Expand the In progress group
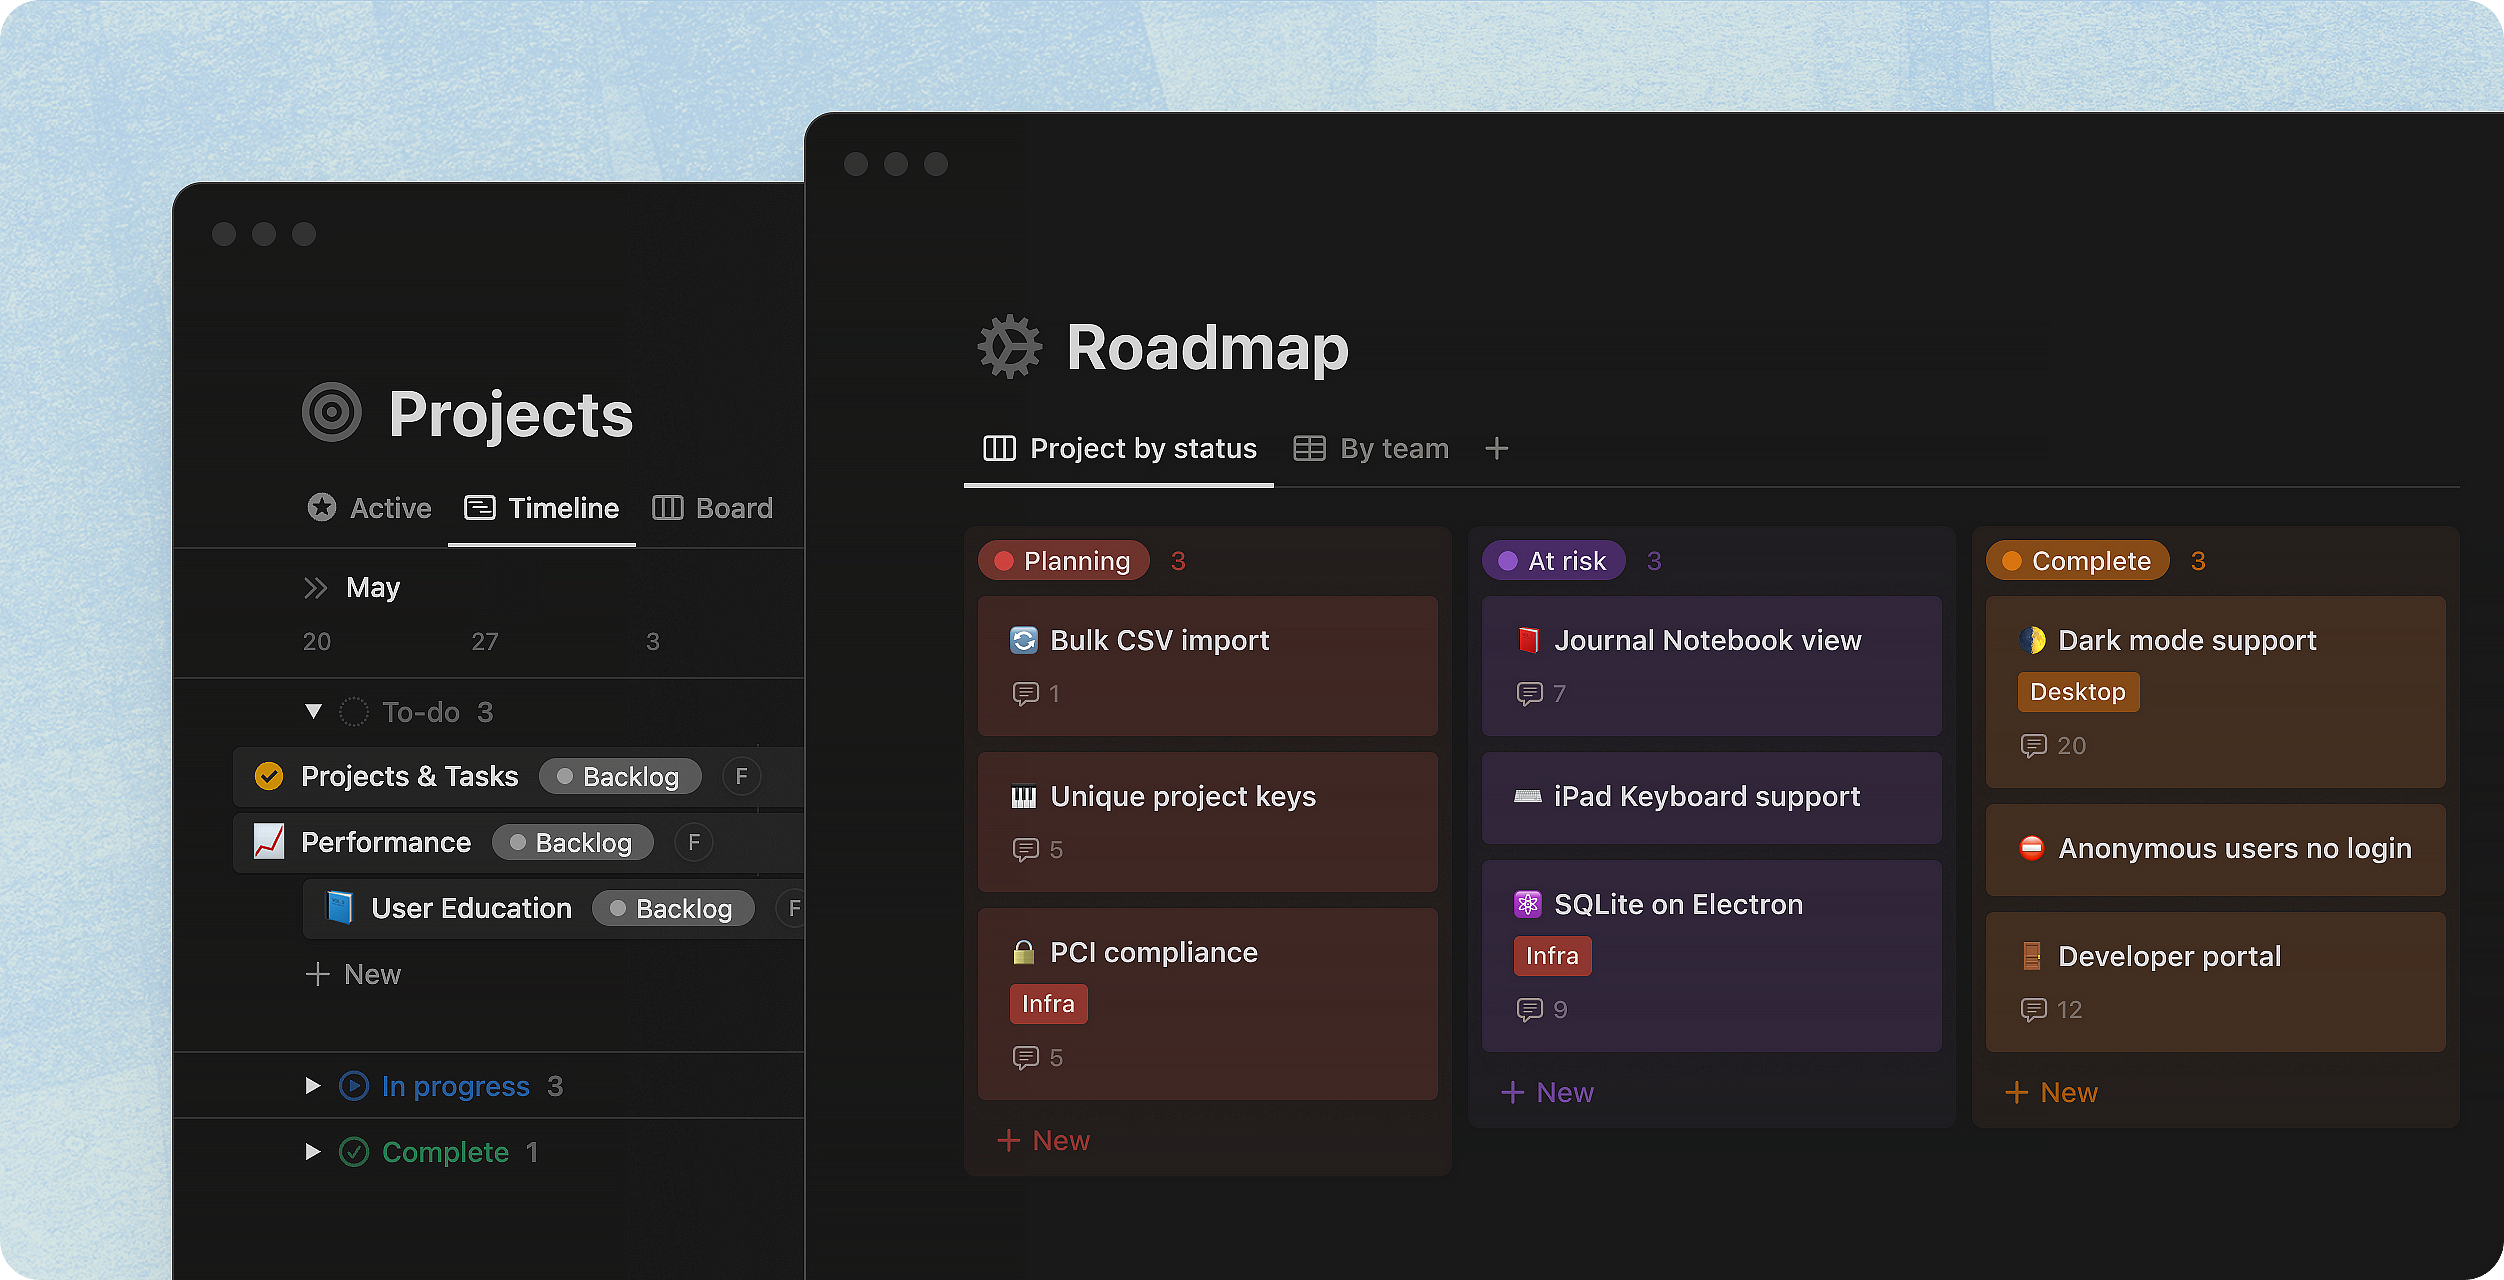This screenshot has height=1280, width=2504. pyautogui.click(x=313, y=1086)
